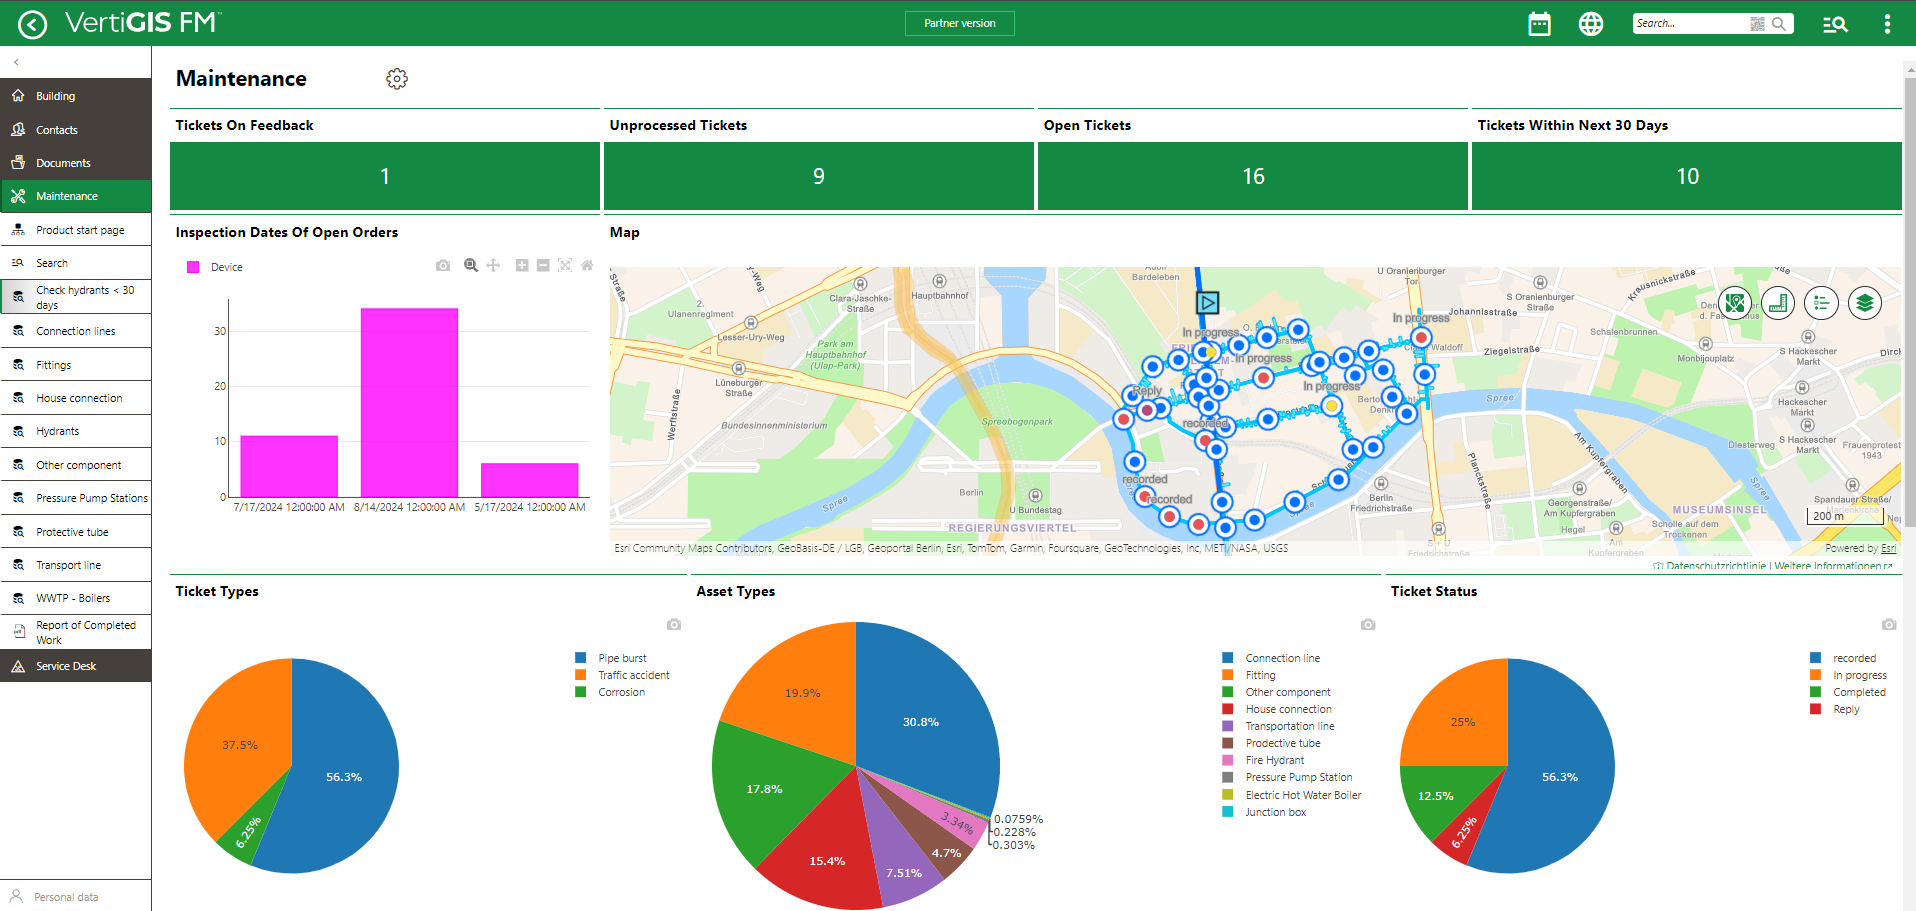
Task: Open Report of Completed Work entry
Action: click(76, 632)
